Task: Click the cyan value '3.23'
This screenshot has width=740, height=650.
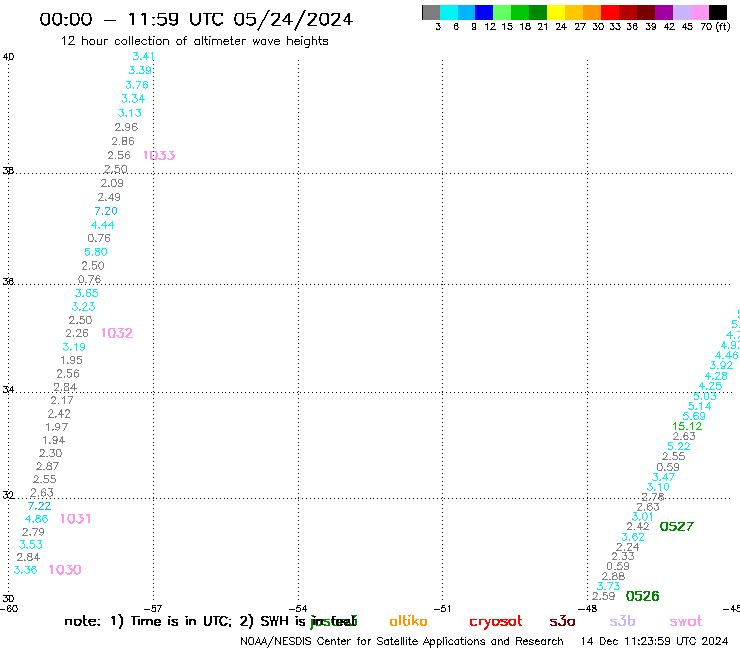Action: [x=84, y=307]
